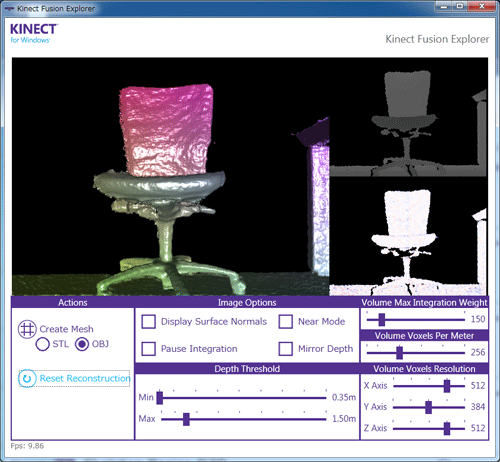Image resolution: width=500 pixels, height=462 pixels.
Task: Click the Reset Reconstruction label
Action: pyautogui.click(x=85, y=378)
